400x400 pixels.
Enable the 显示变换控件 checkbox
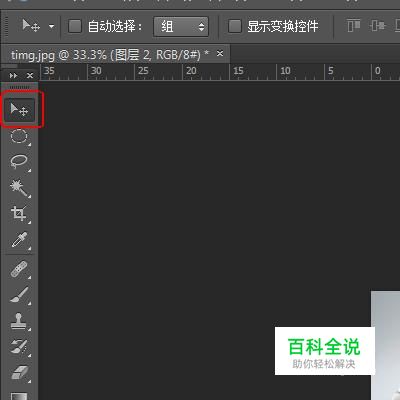[235, 26]
